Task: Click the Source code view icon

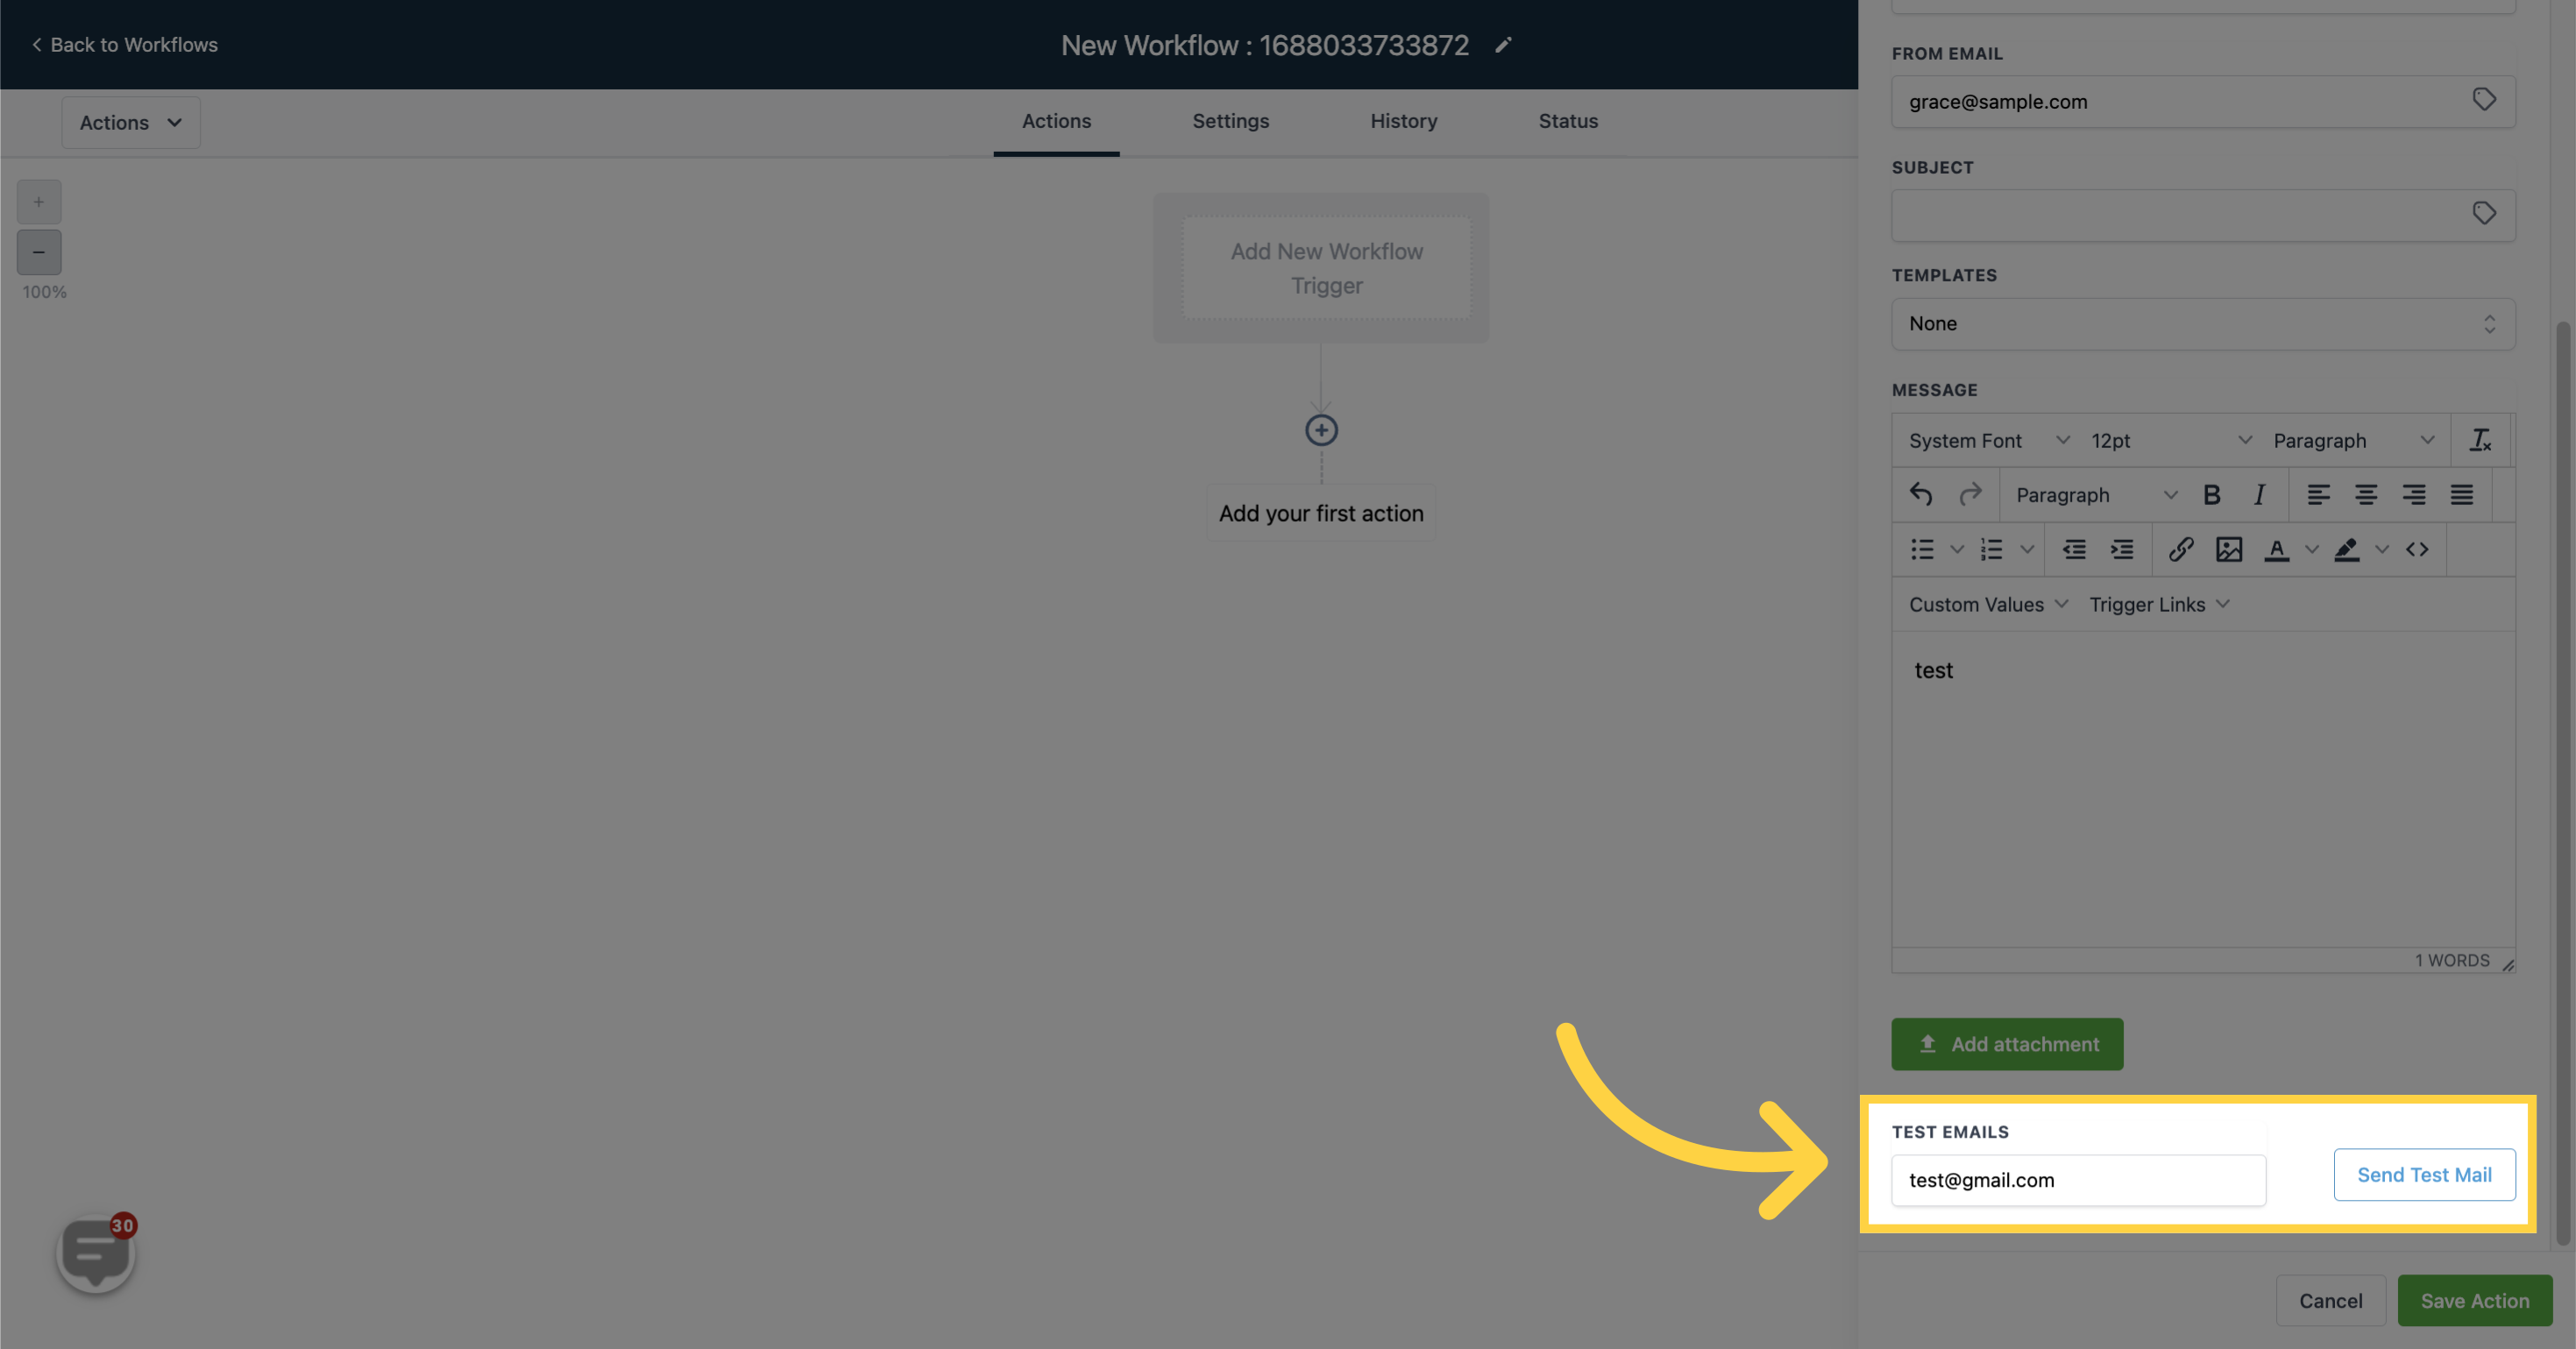Action: click(2416, 549)
